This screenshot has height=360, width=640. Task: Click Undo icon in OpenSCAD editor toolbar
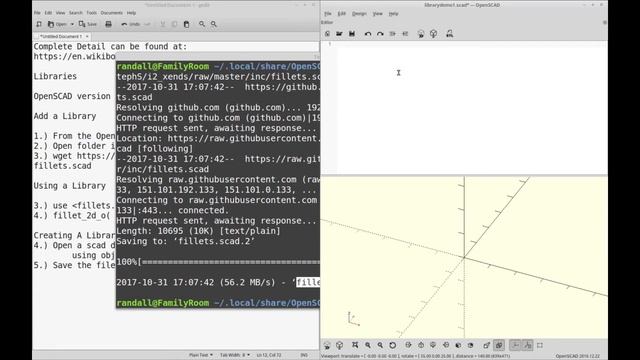pos(368,34)
